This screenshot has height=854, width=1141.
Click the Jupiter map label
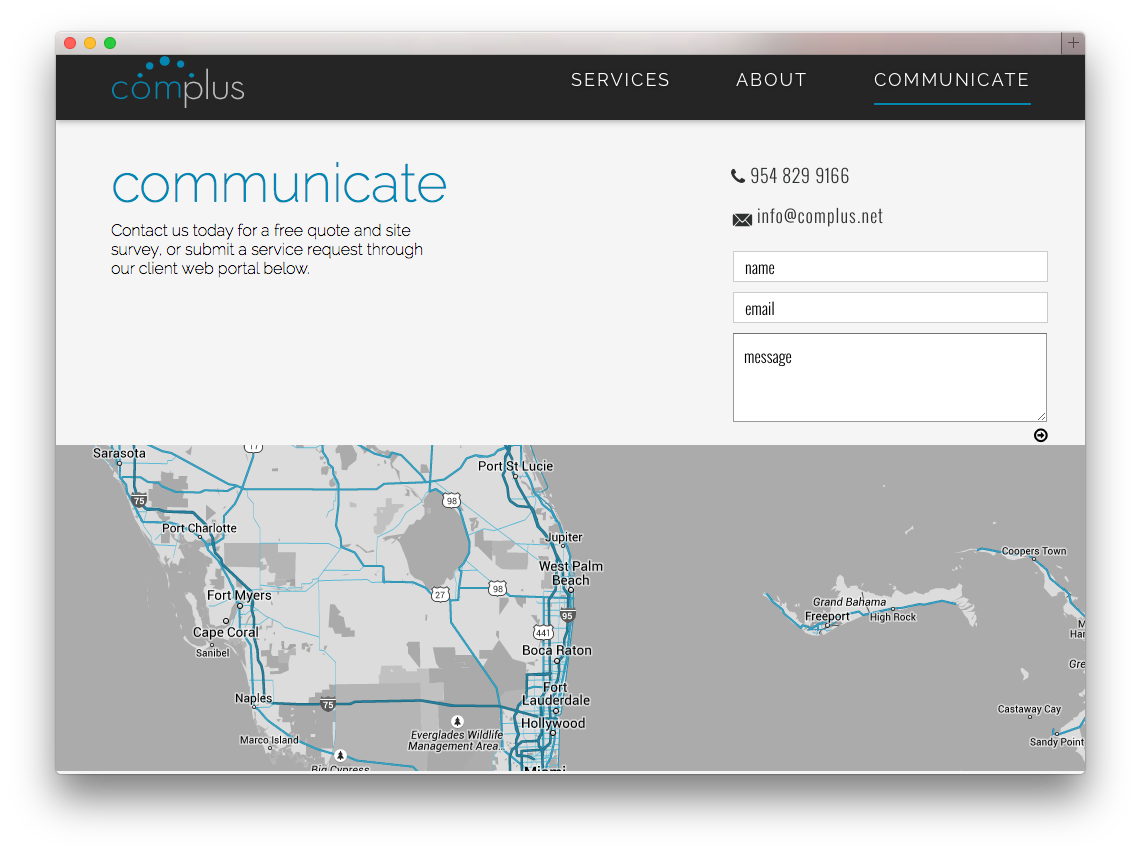(x=565, y=538)
